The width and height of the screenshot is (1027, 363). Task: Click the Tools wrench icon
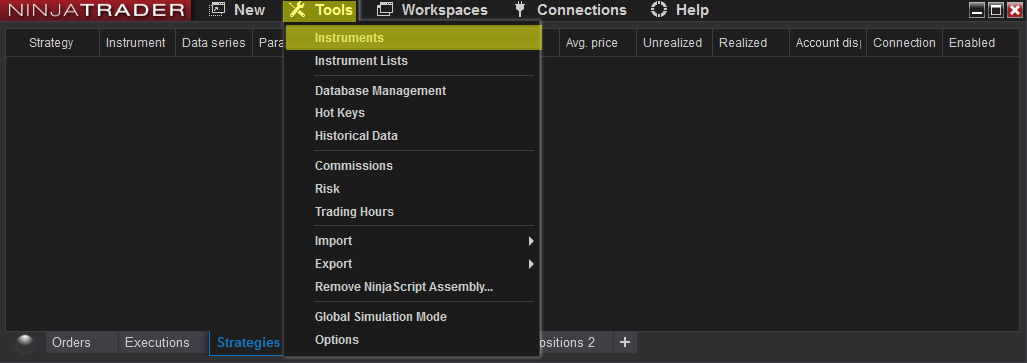point(297,10)
